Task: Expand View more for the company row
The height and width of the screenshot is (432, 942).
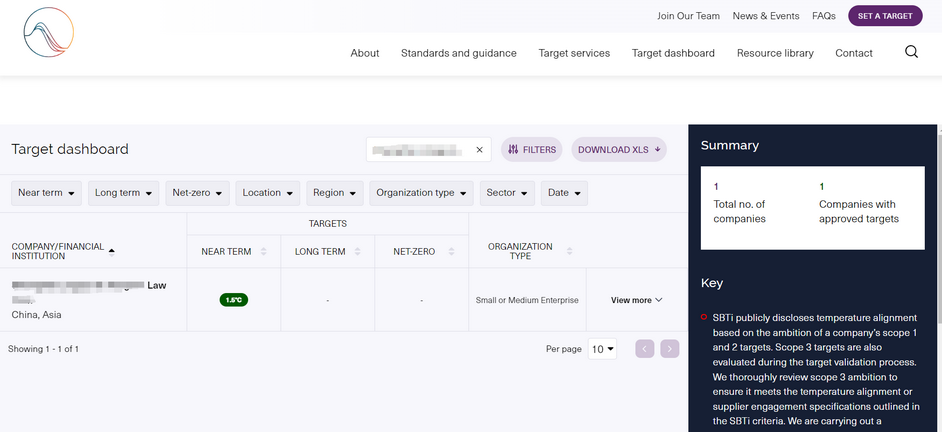Action: [637, 300]
